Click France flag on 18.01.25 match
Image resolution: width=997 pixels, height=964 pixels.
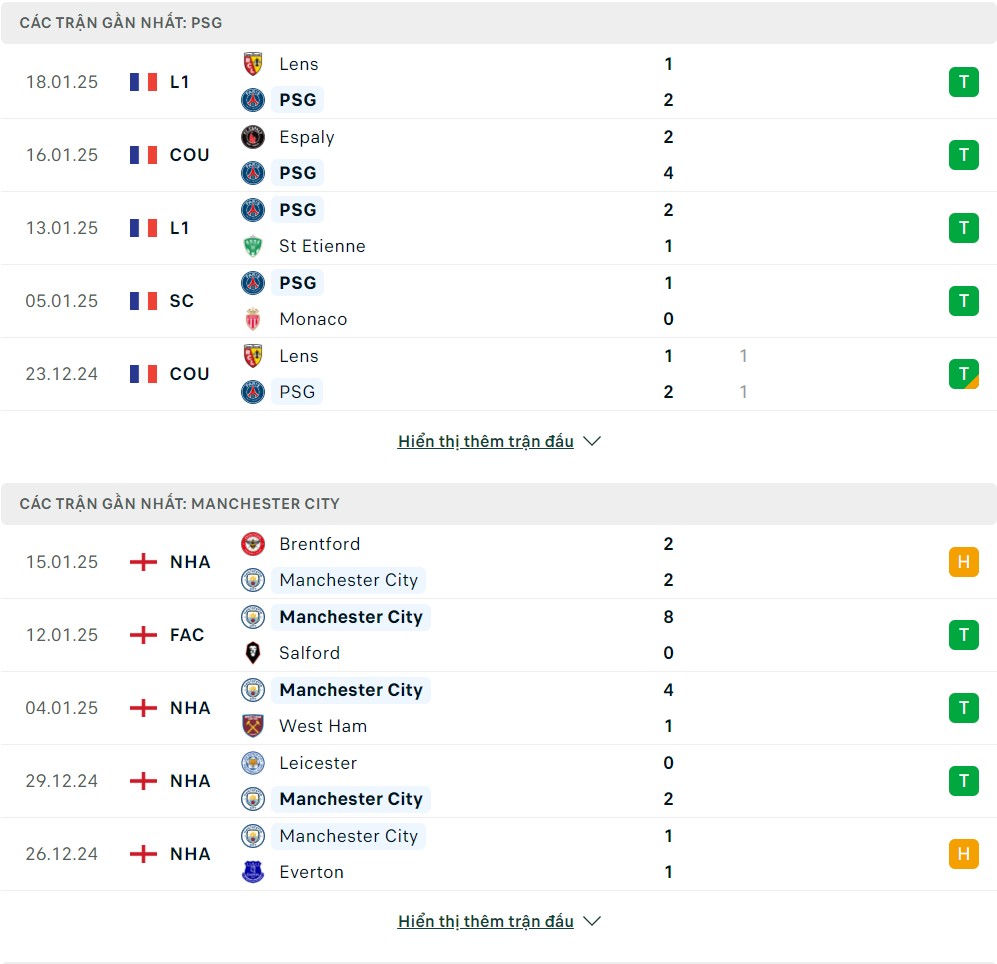click(143, 82)
